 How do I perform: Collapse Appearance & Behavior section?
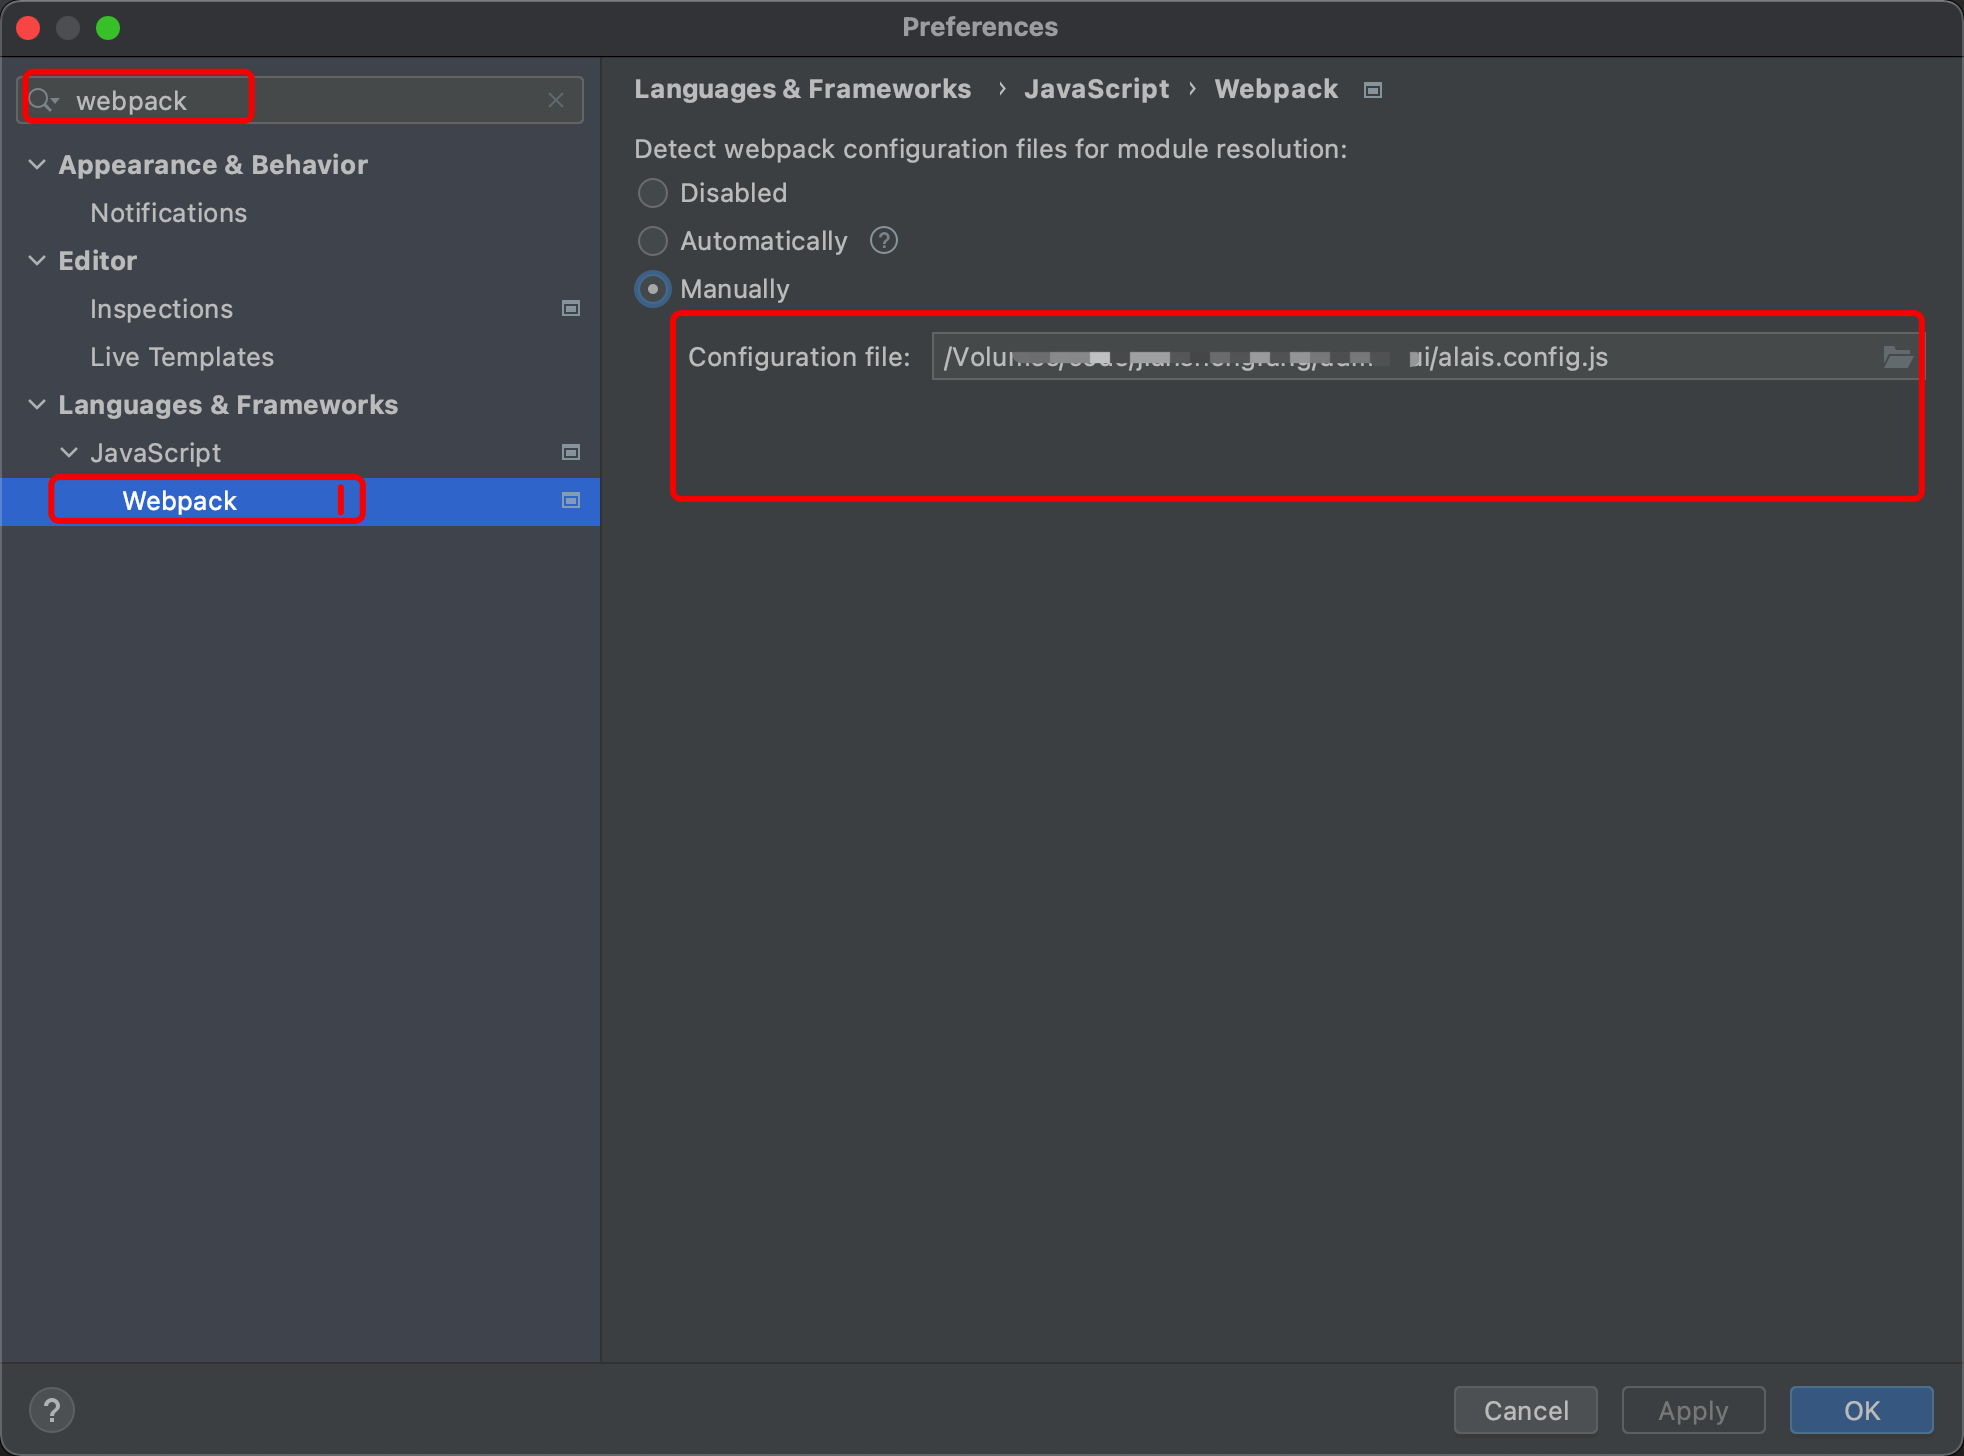pos(37,164)
